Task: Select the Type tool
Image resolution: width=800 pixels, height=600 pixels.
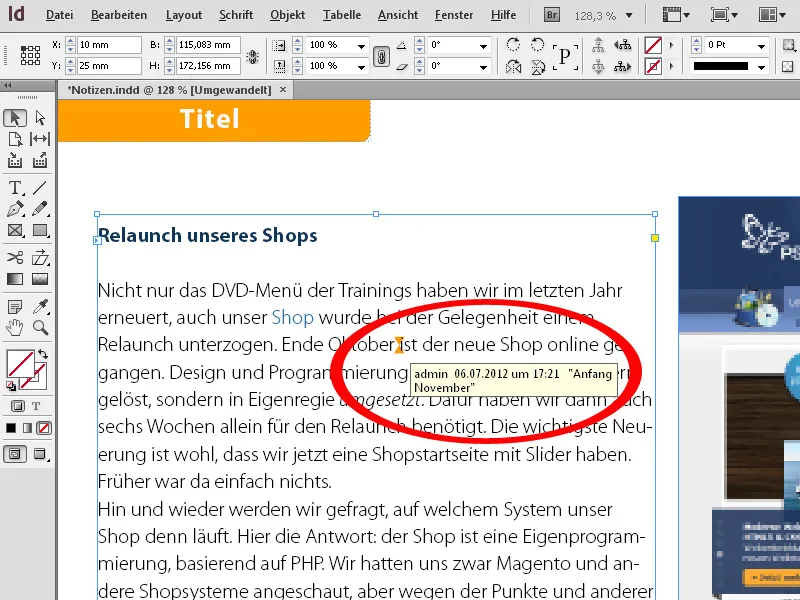Action: [x=15, y=188]
